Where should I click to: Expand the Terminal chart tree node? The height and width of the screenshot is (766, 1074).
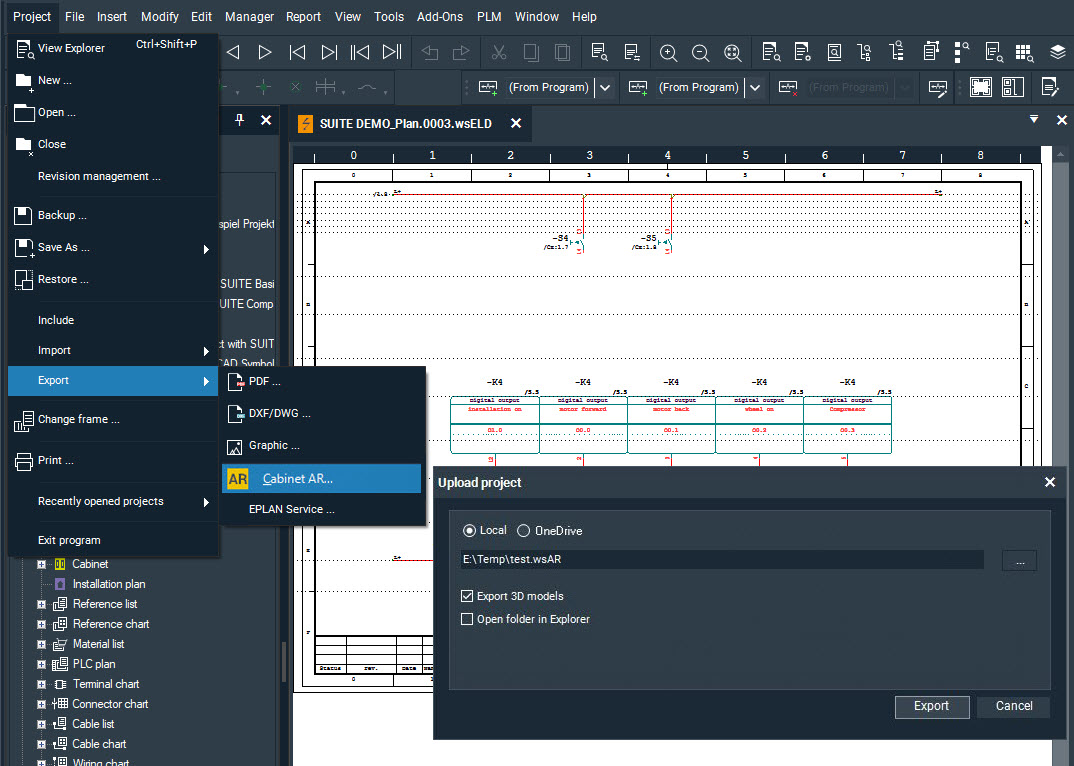click(41, 684)
